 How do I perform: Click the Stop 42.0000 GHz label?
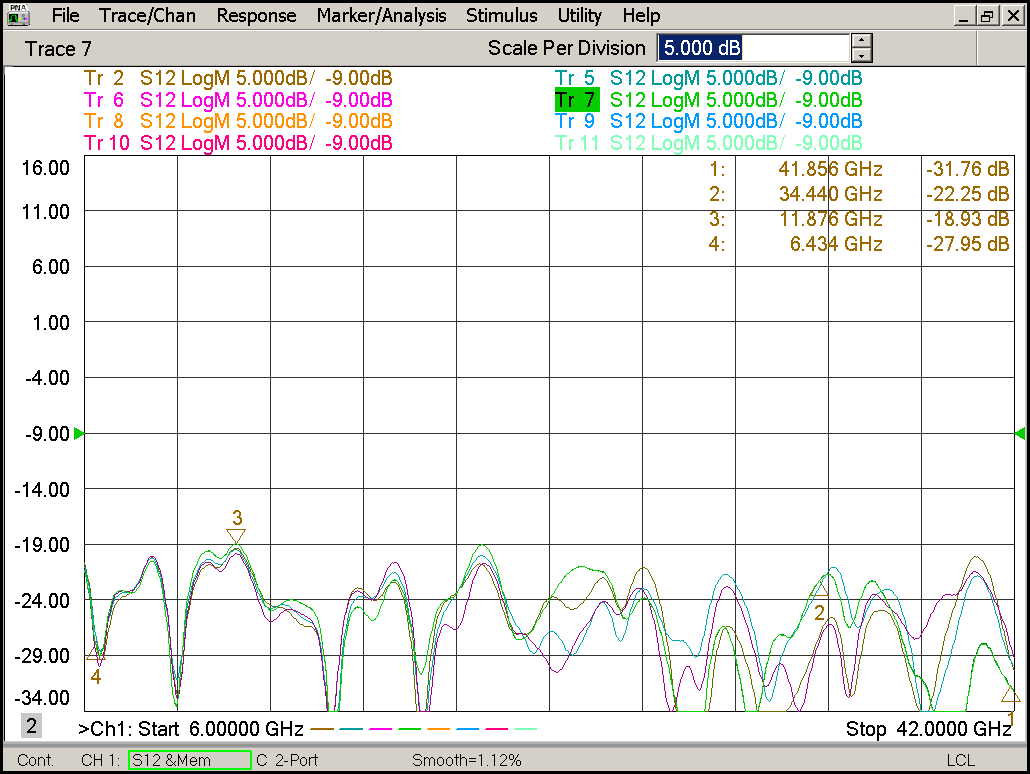tap(928, 729)
